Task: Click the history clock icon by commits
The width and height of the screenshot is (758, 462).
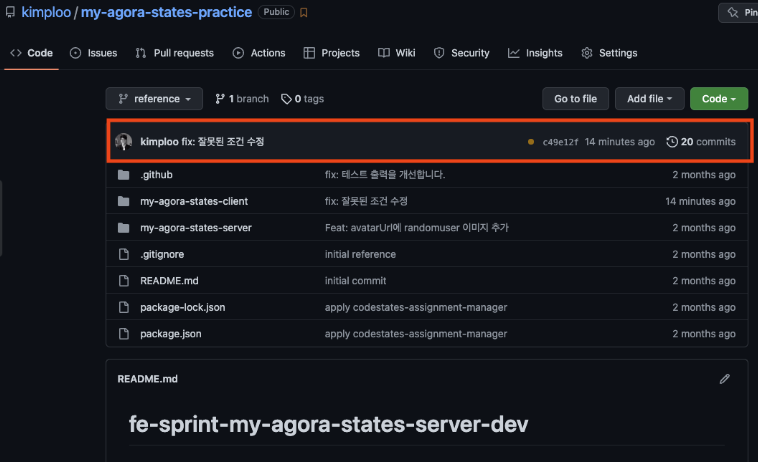Action: (x=672, y=142)
